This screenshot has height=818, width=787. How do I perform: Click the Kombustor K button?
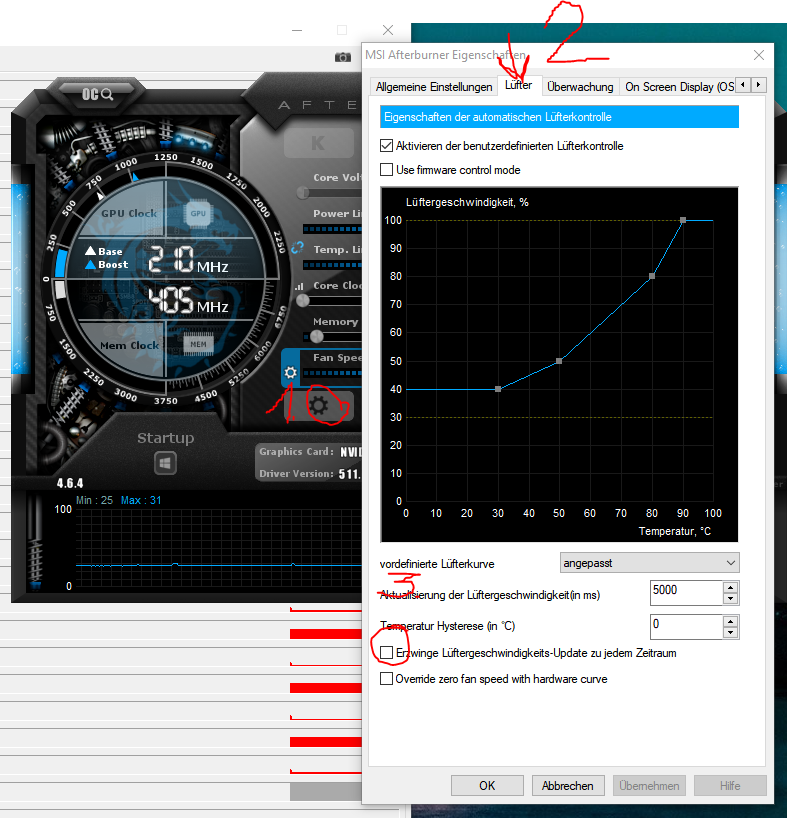(318, 143)
